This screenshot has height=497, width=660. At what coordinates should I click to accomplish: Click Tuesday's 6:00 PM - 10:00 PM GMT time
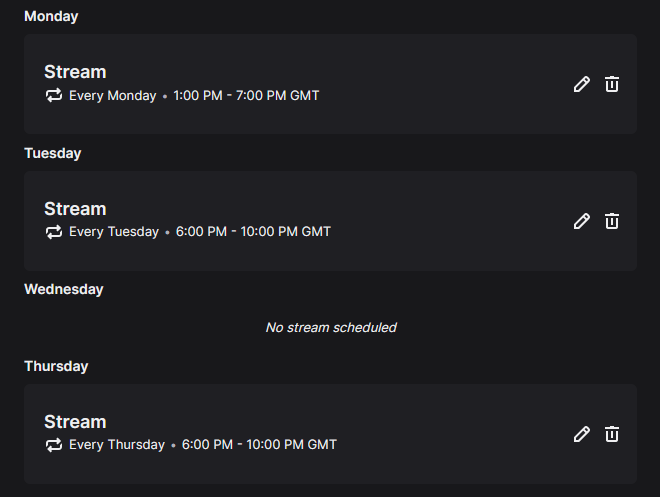(x=253, y=231)
